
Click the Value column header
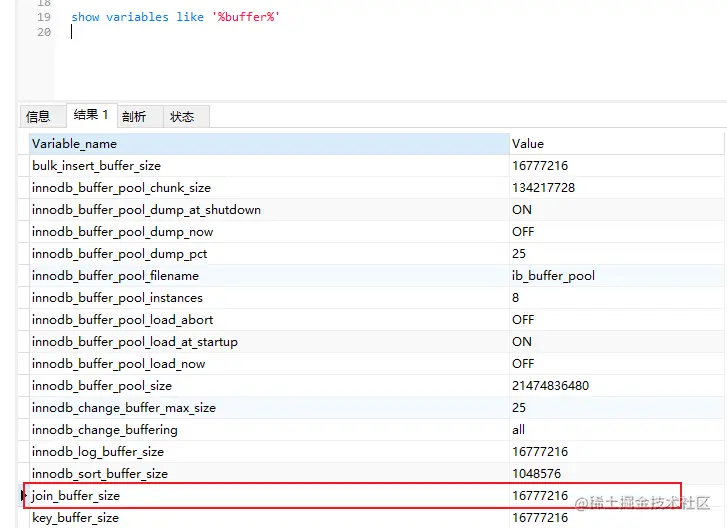pos(617,144)
